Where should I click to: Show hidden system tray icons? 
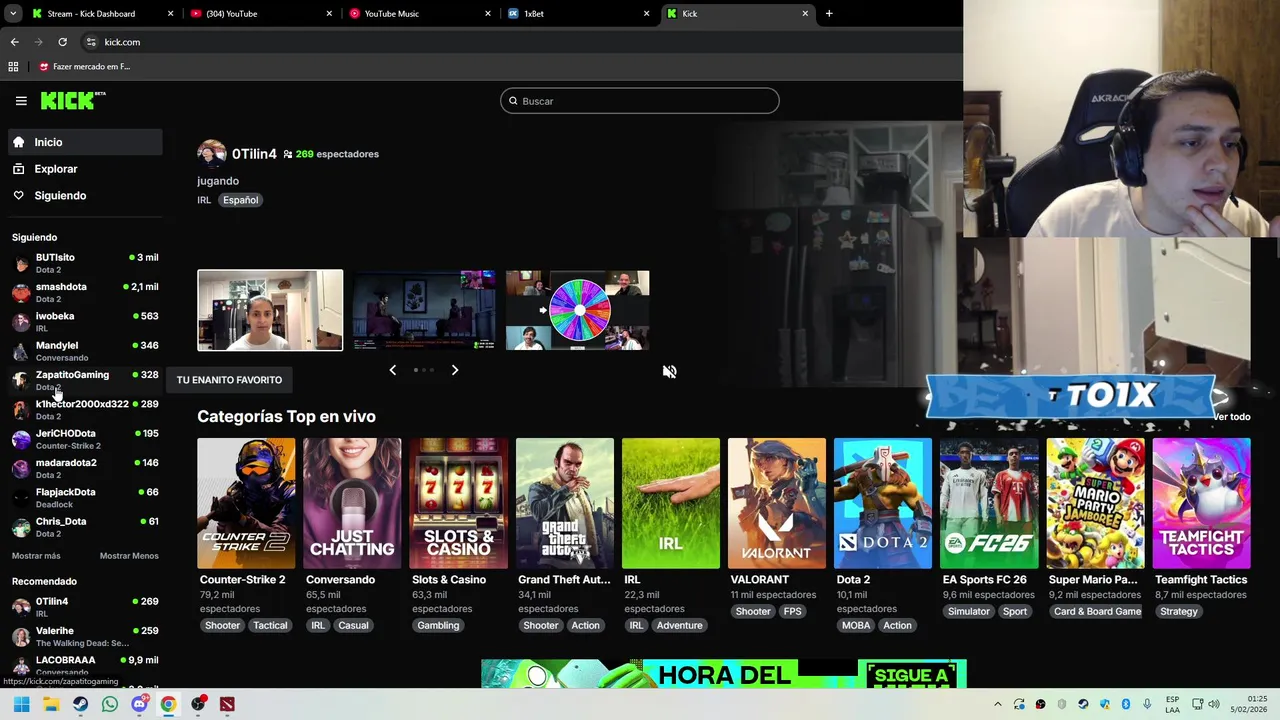[x=997, y=704]
